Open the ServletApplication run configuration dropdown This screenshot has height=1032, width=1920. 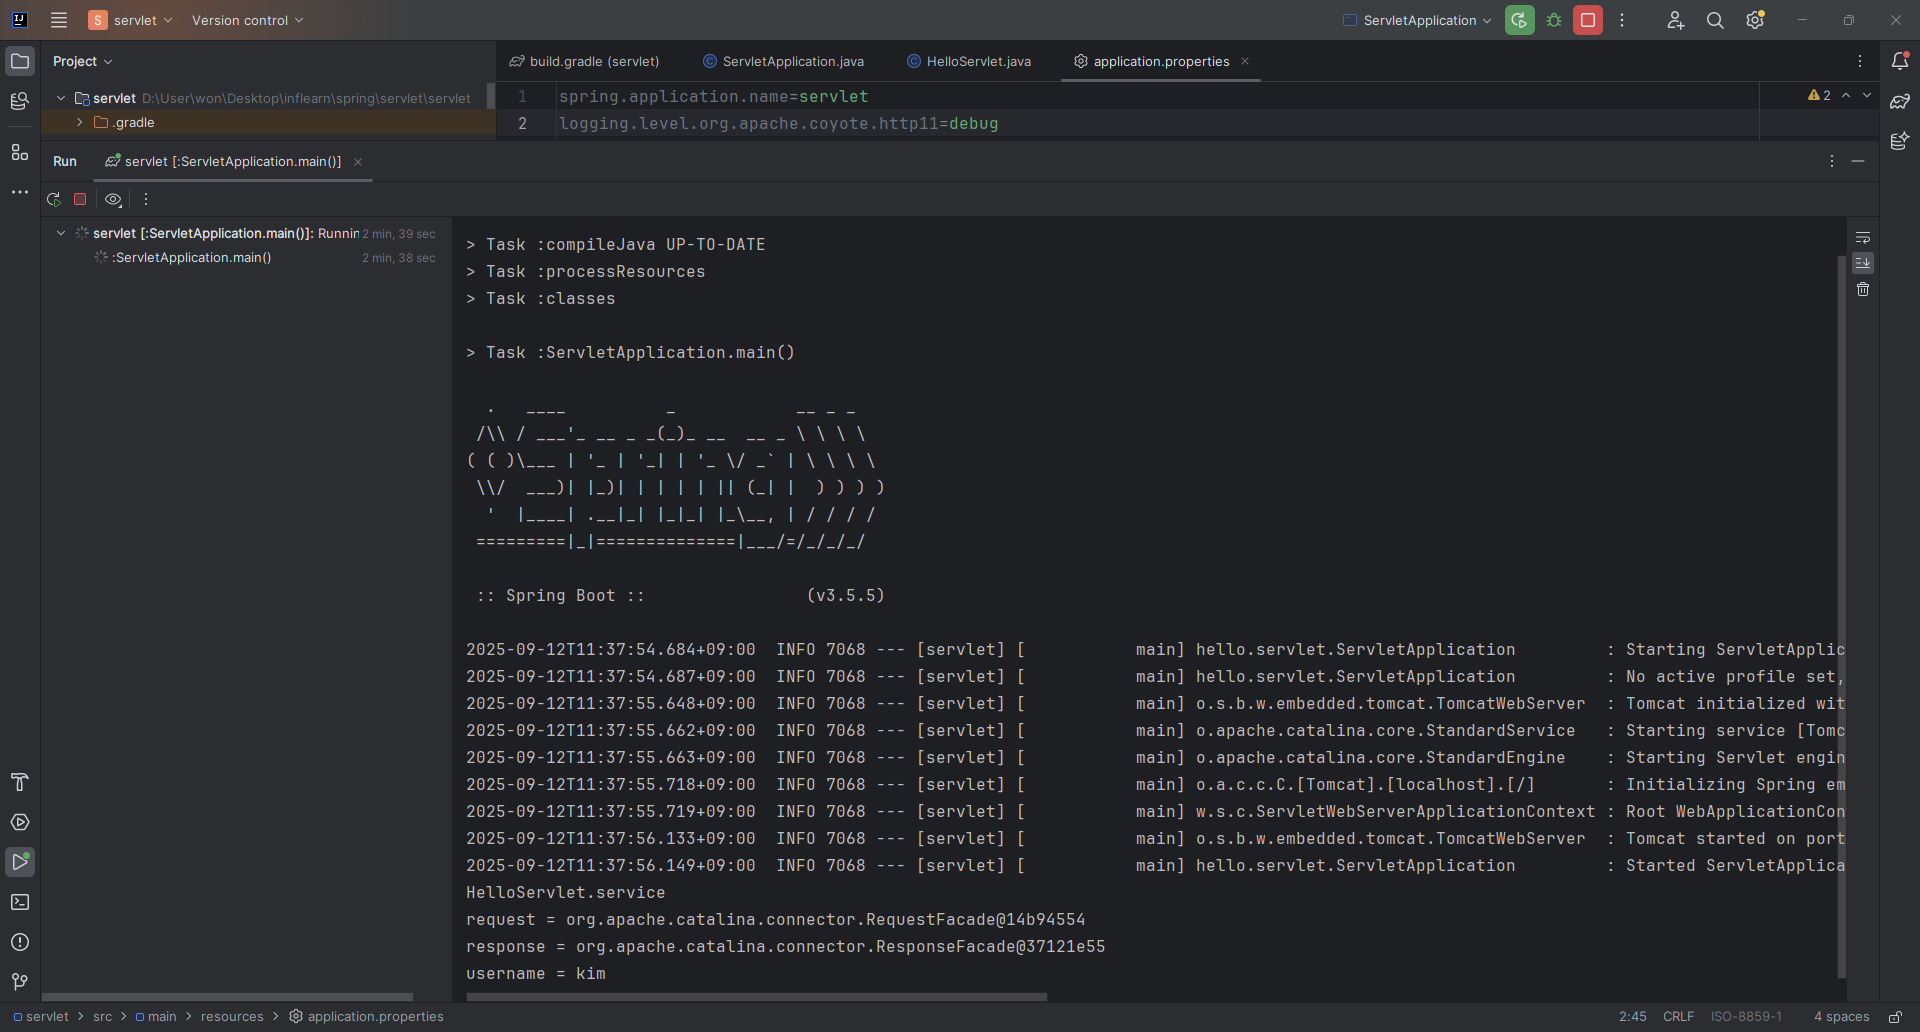1417,20
